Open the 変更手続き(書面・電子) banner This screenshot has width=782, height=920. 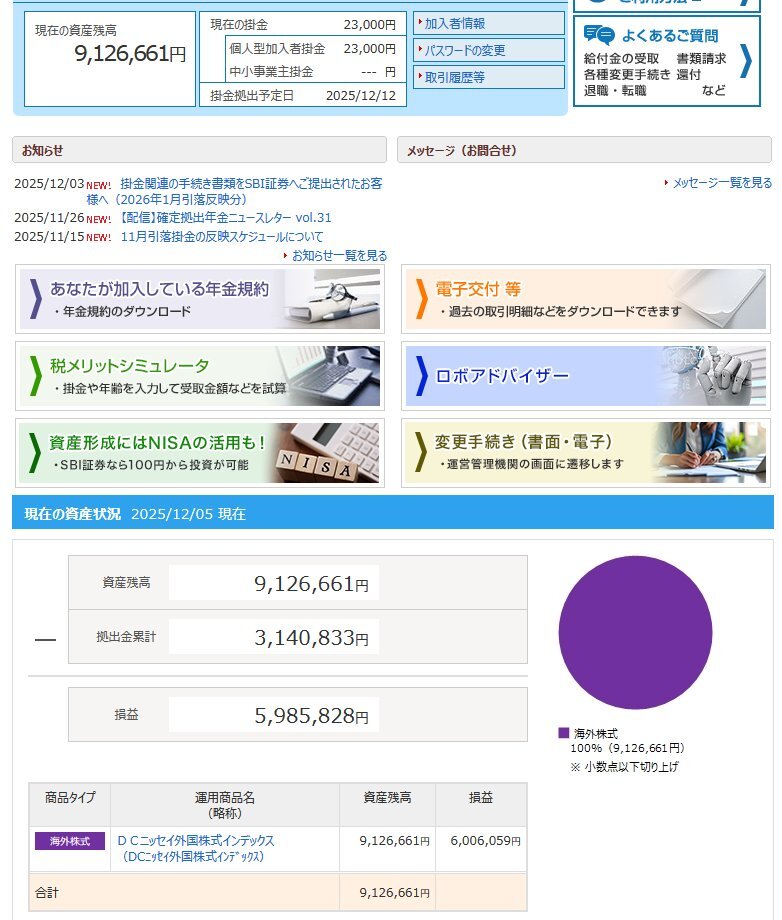[x=585, y=453]
